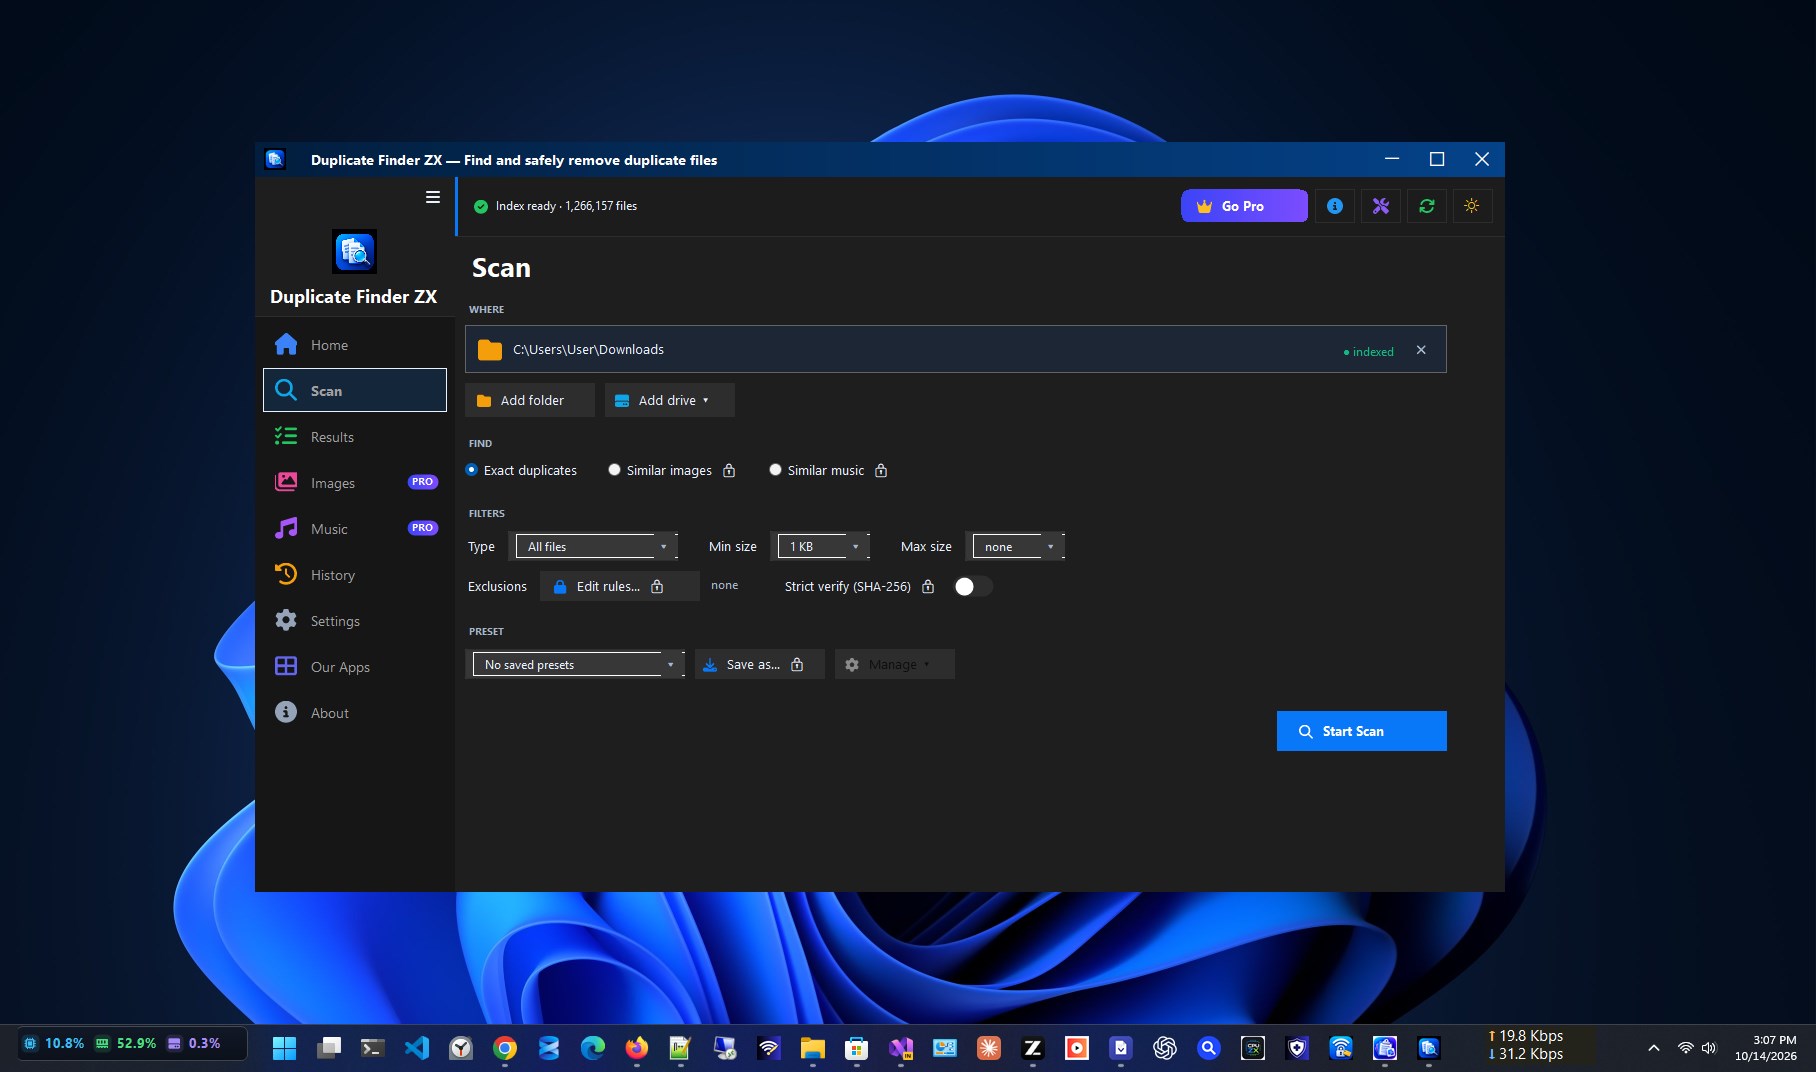This screenshot has height=1072, width=1816.
Task: Click the Go Pro button
Action: [x=1244, y=206]
